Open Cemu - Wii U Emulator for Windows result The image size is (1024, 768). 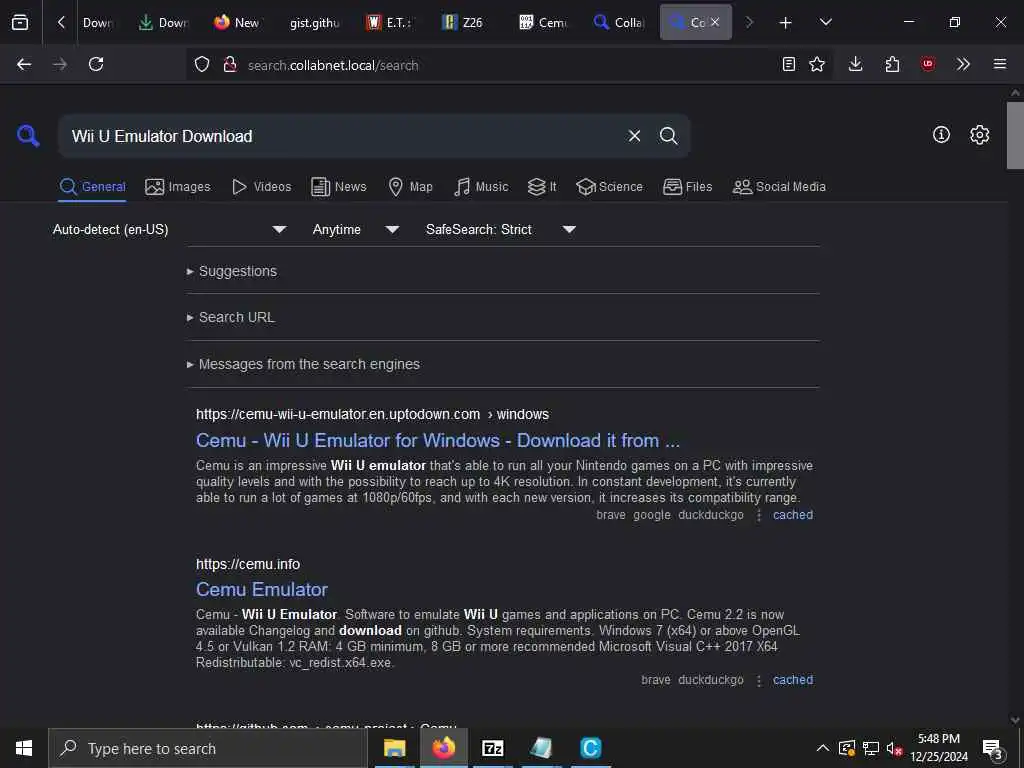[x=438, y=441]
